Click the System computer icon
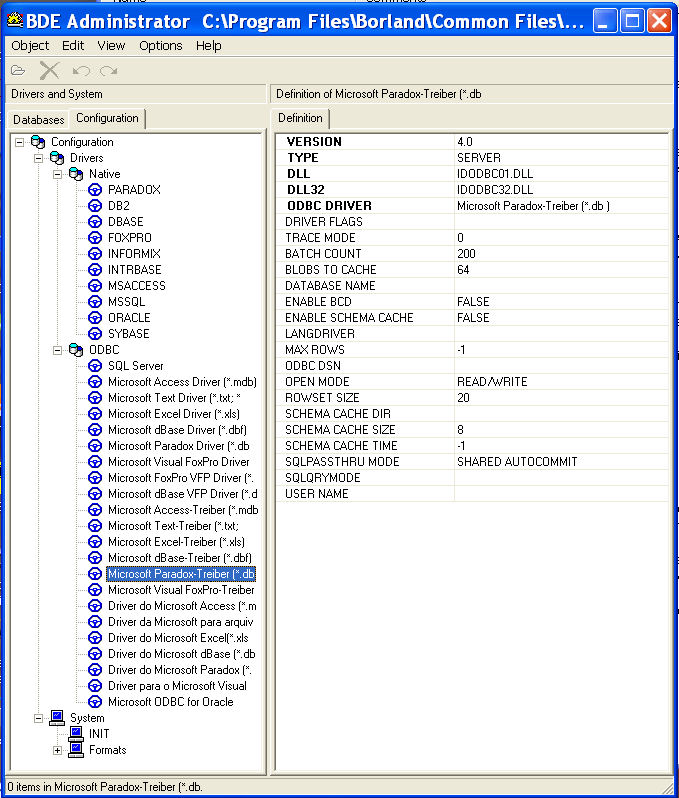679x798 pixels. tap(57, 718)
